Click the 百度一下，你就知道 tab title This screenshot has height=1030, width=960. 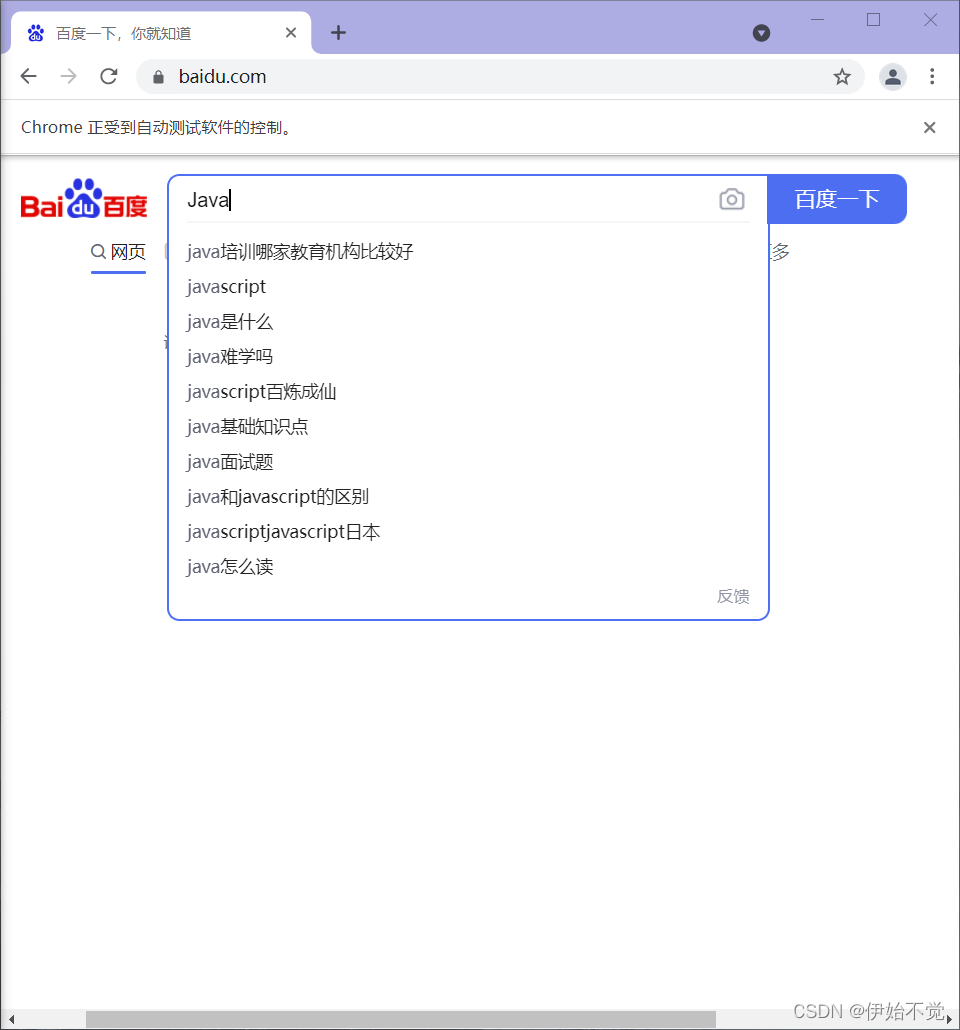[x=124, y=34]
